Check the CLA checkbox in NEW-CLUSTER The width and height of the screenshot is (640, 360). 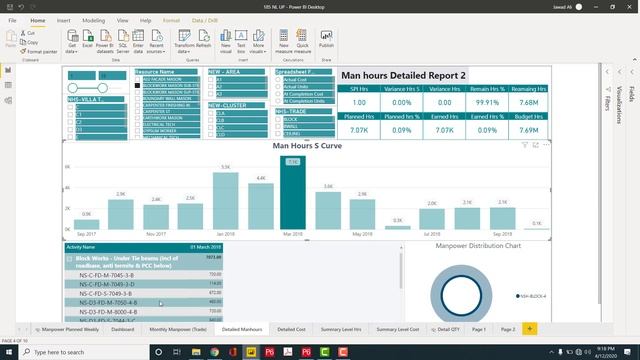point(211,113)
